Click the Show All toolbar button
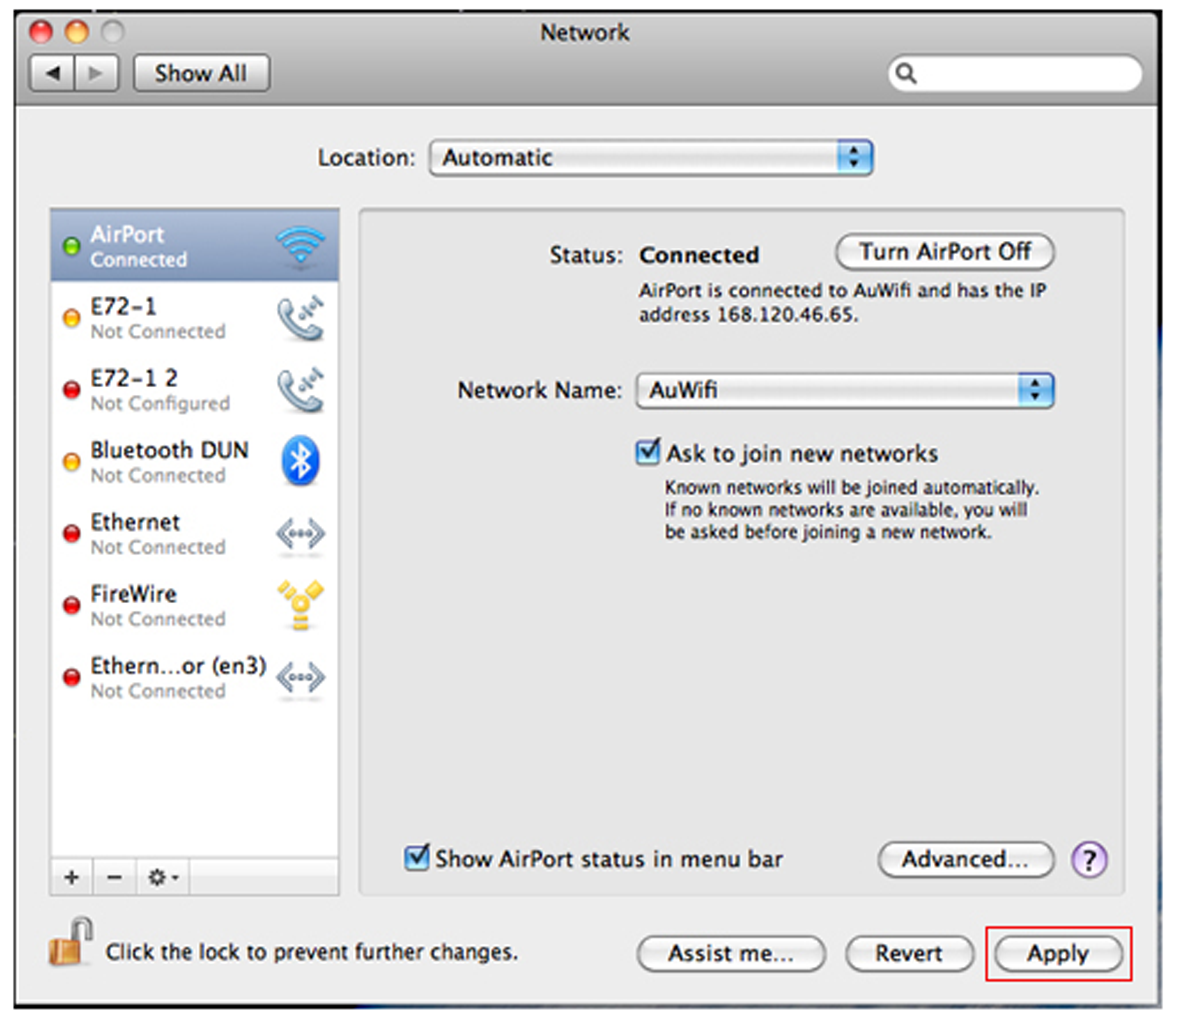 pyautogui.click(x=201, y=73)
